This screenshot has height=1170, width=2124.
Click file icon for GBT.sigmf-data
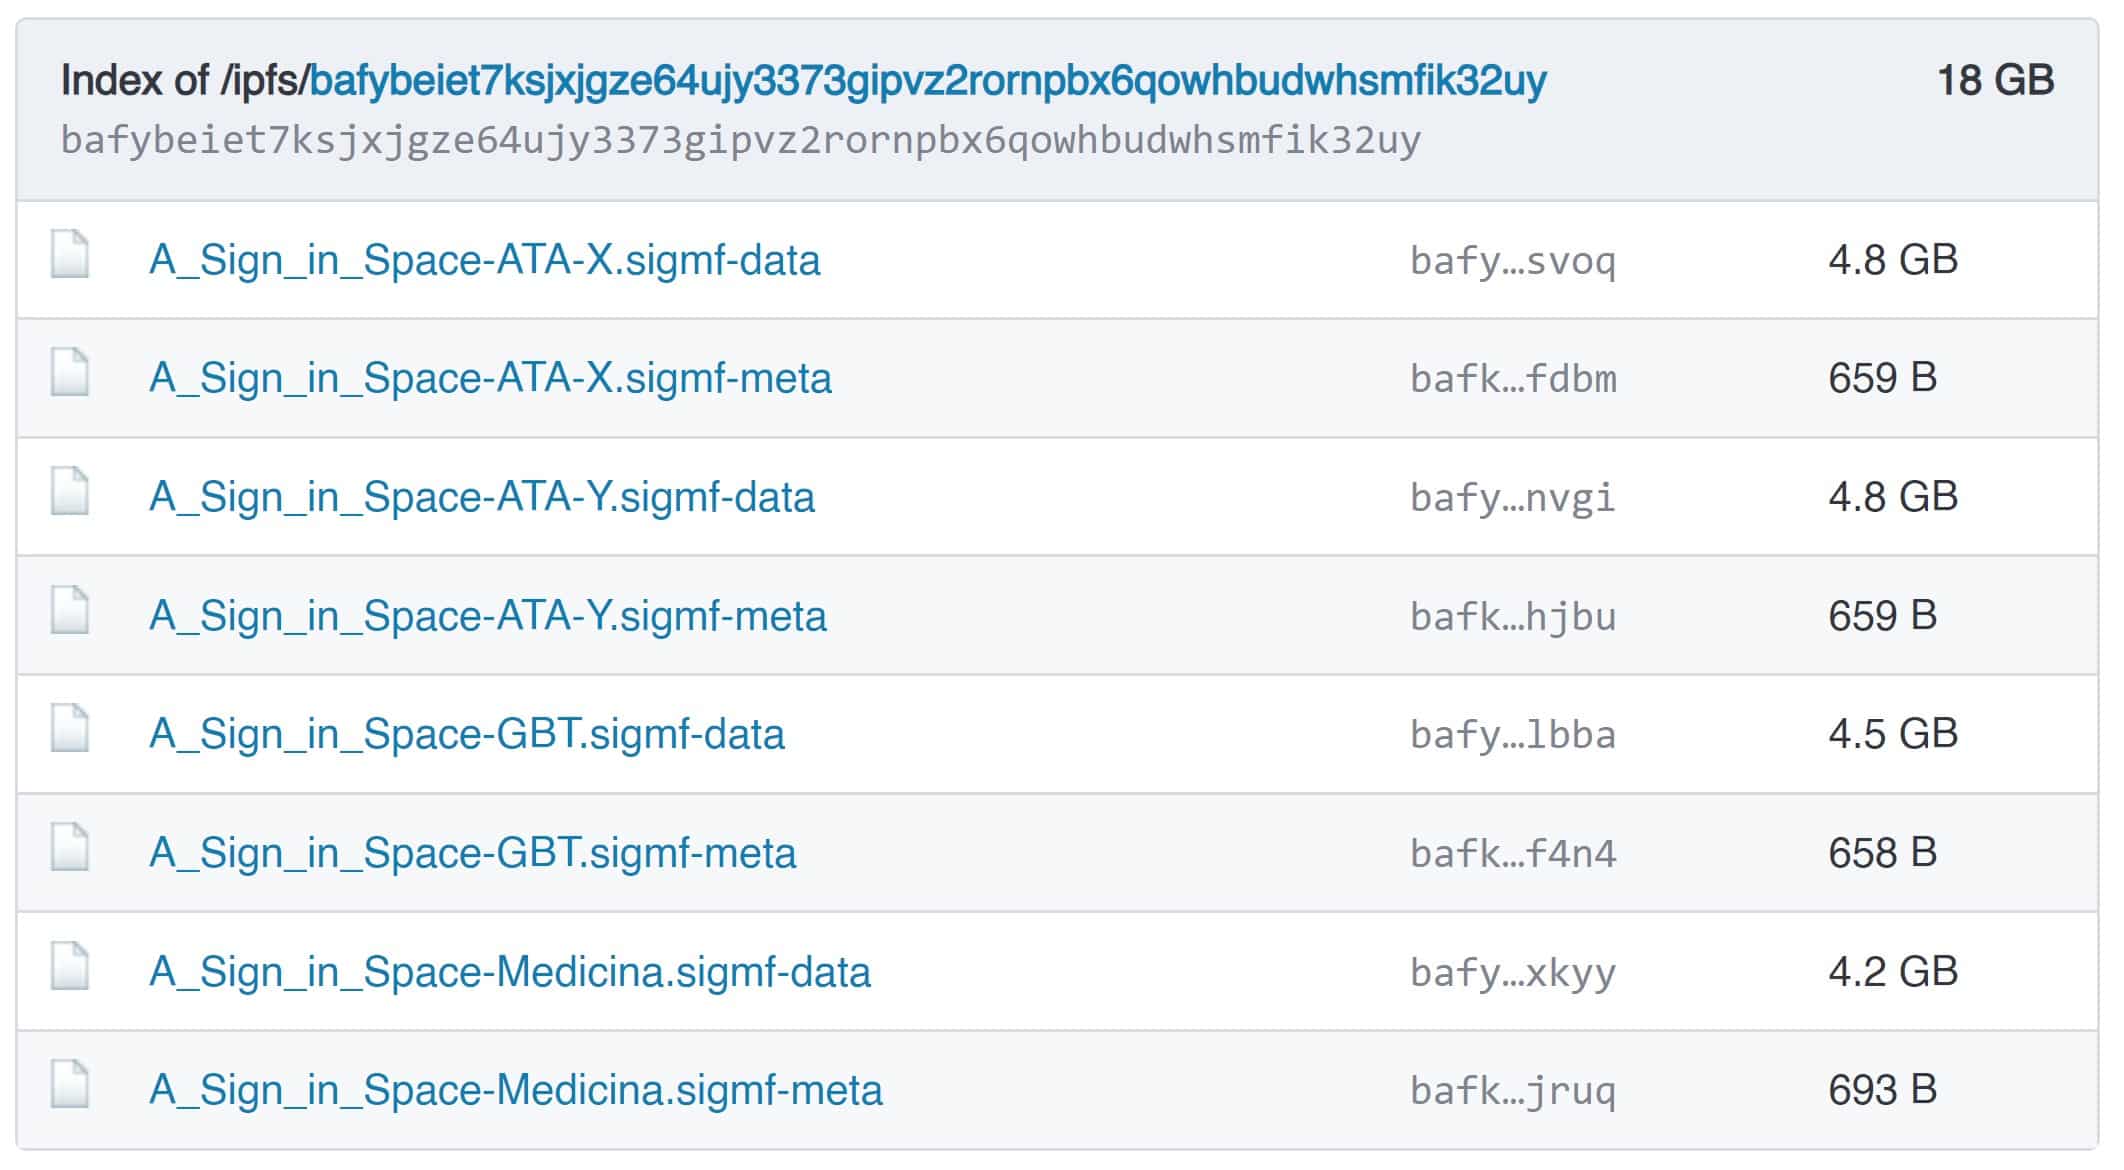point(70,728)
